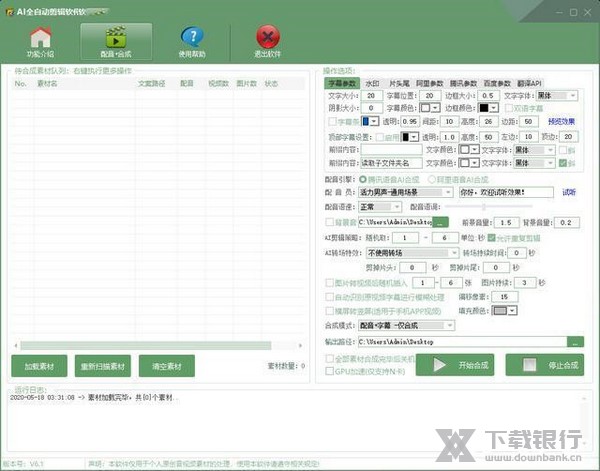Screen dimensions: 600x471
Task: Click the 填充颜色 gray swatch
Action: pos(500,310)
